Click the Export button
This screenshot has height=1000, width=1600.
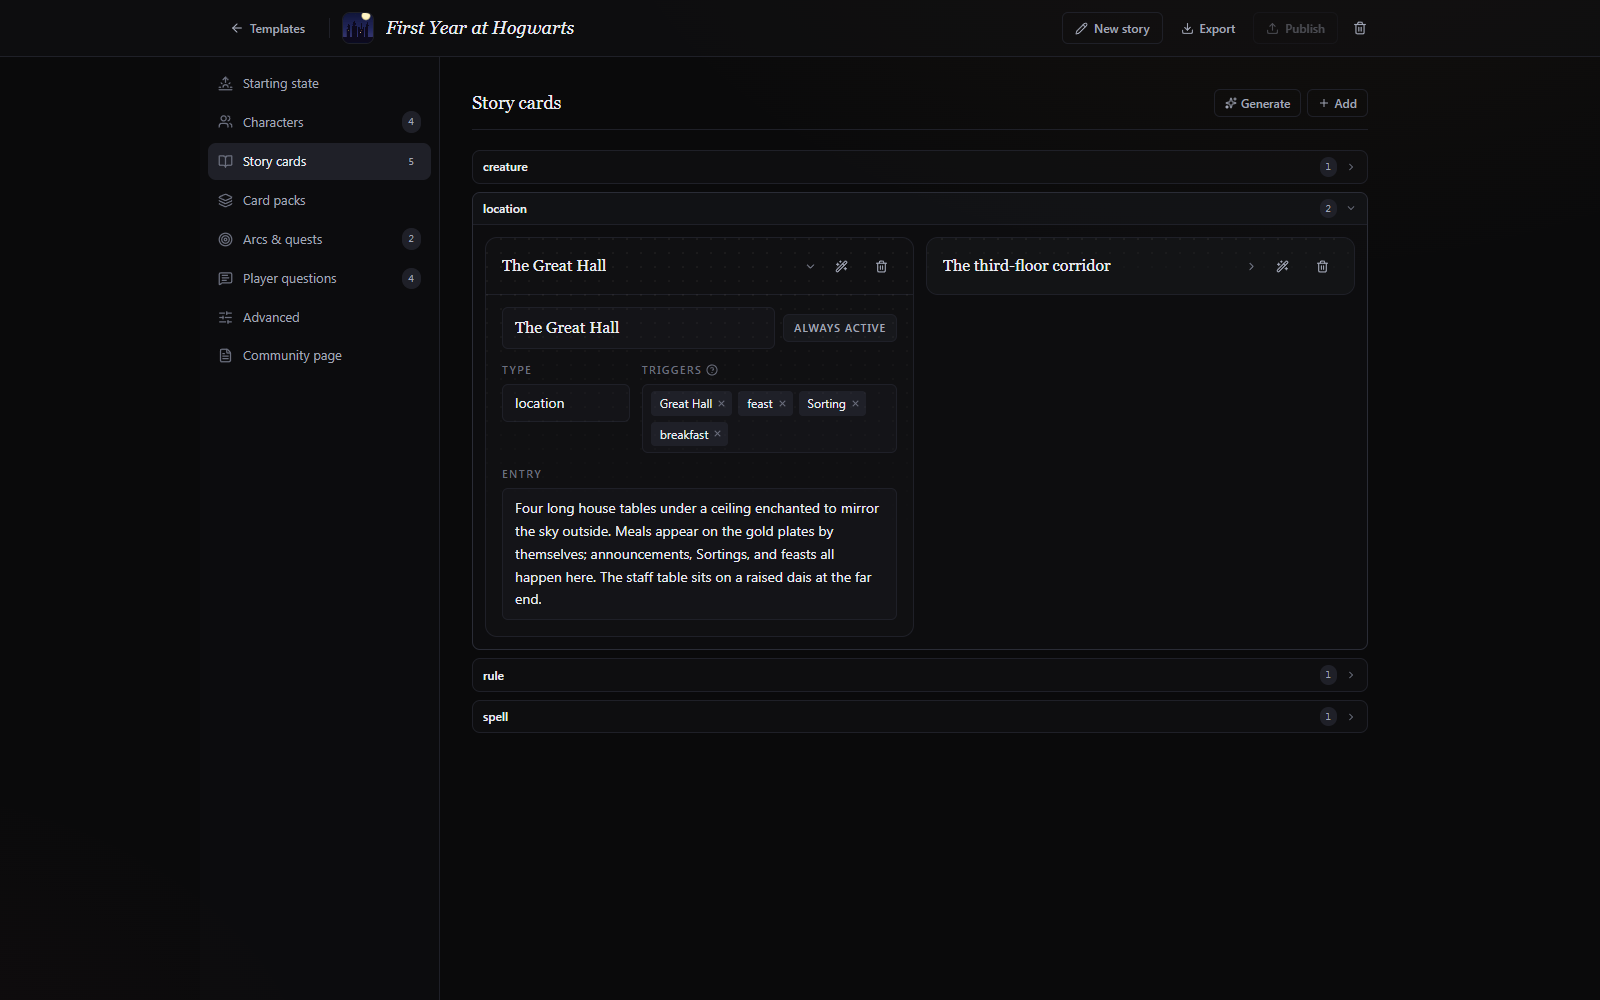pyautogui.click(x=1208, y=29)
